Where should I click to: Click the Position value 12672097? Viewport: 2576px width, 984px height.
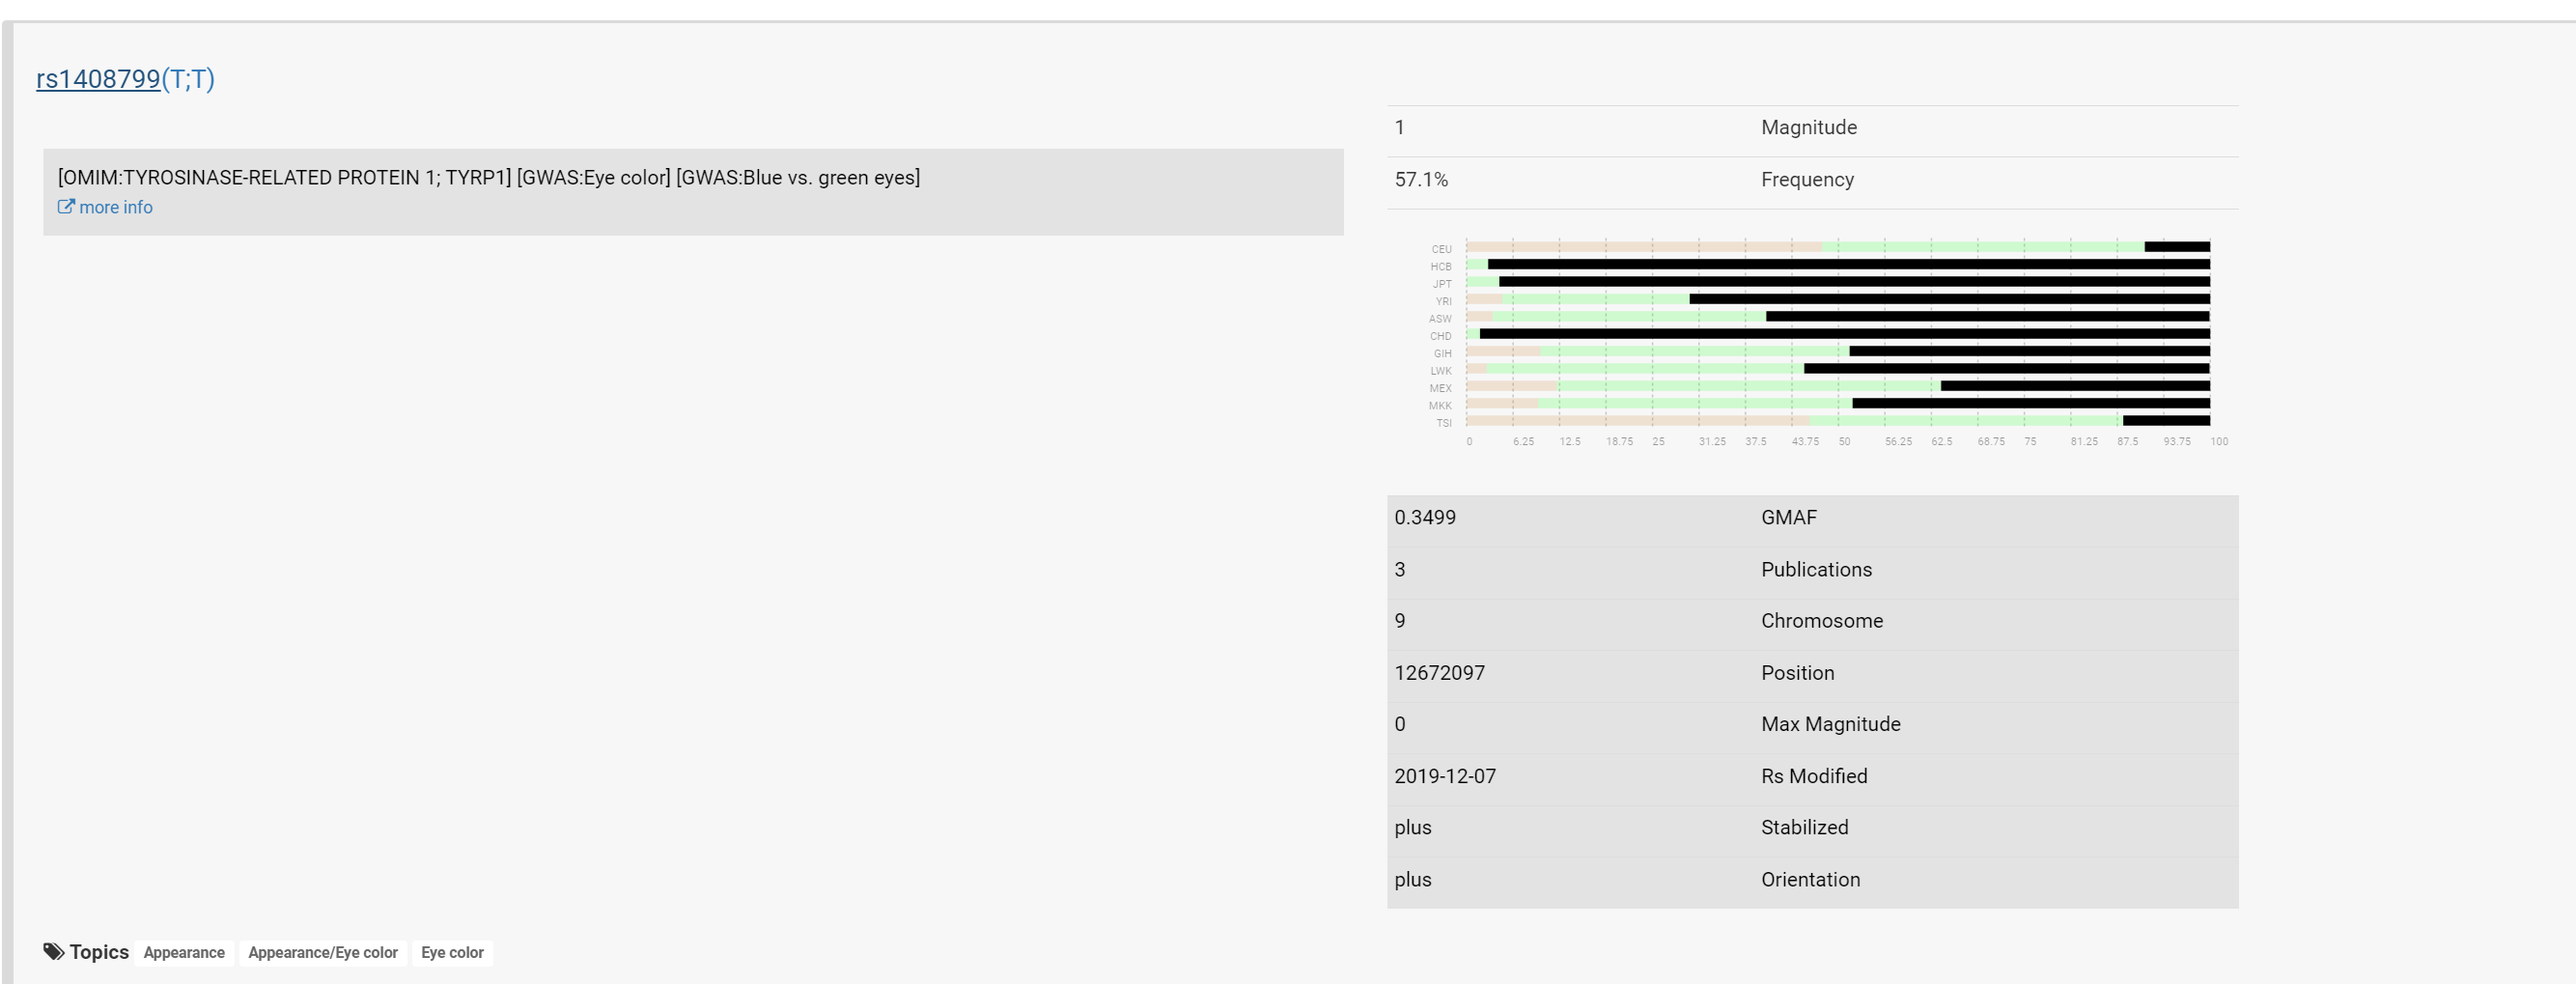click(x=1439, y=673)
